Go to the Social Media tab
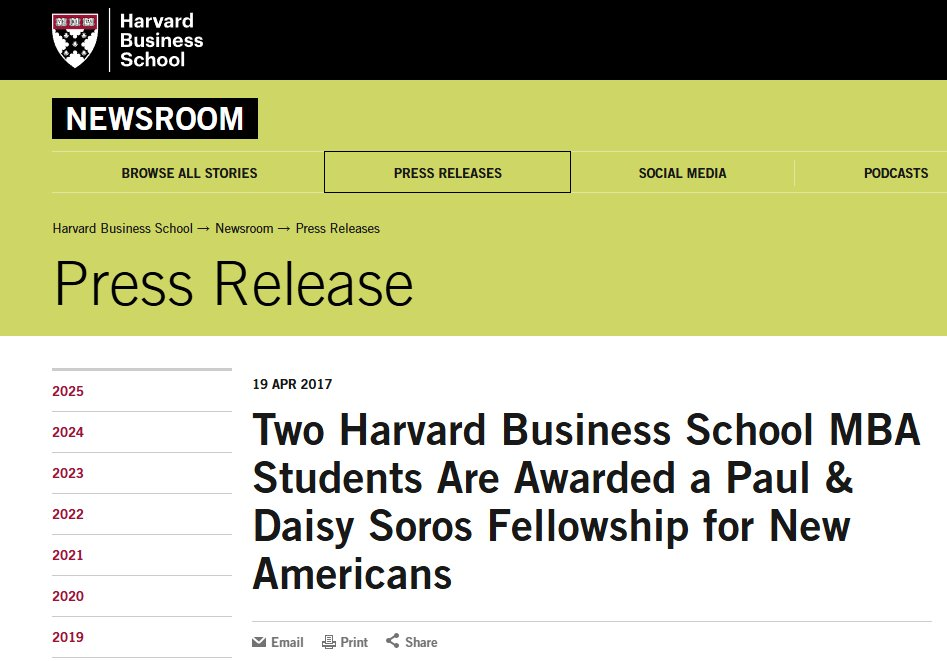The width and height of the screenshot is (947, 661). pos(682,173)
